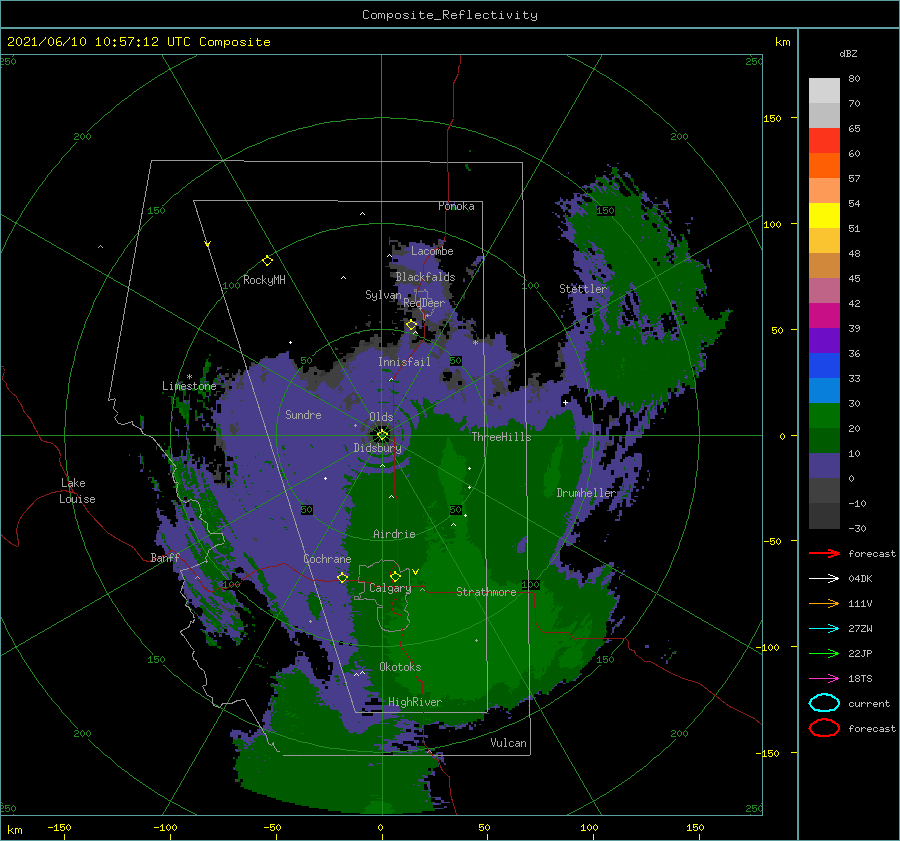900x841 pixels.
Task: Click the Innisfail city label
Action: [404, 362]
